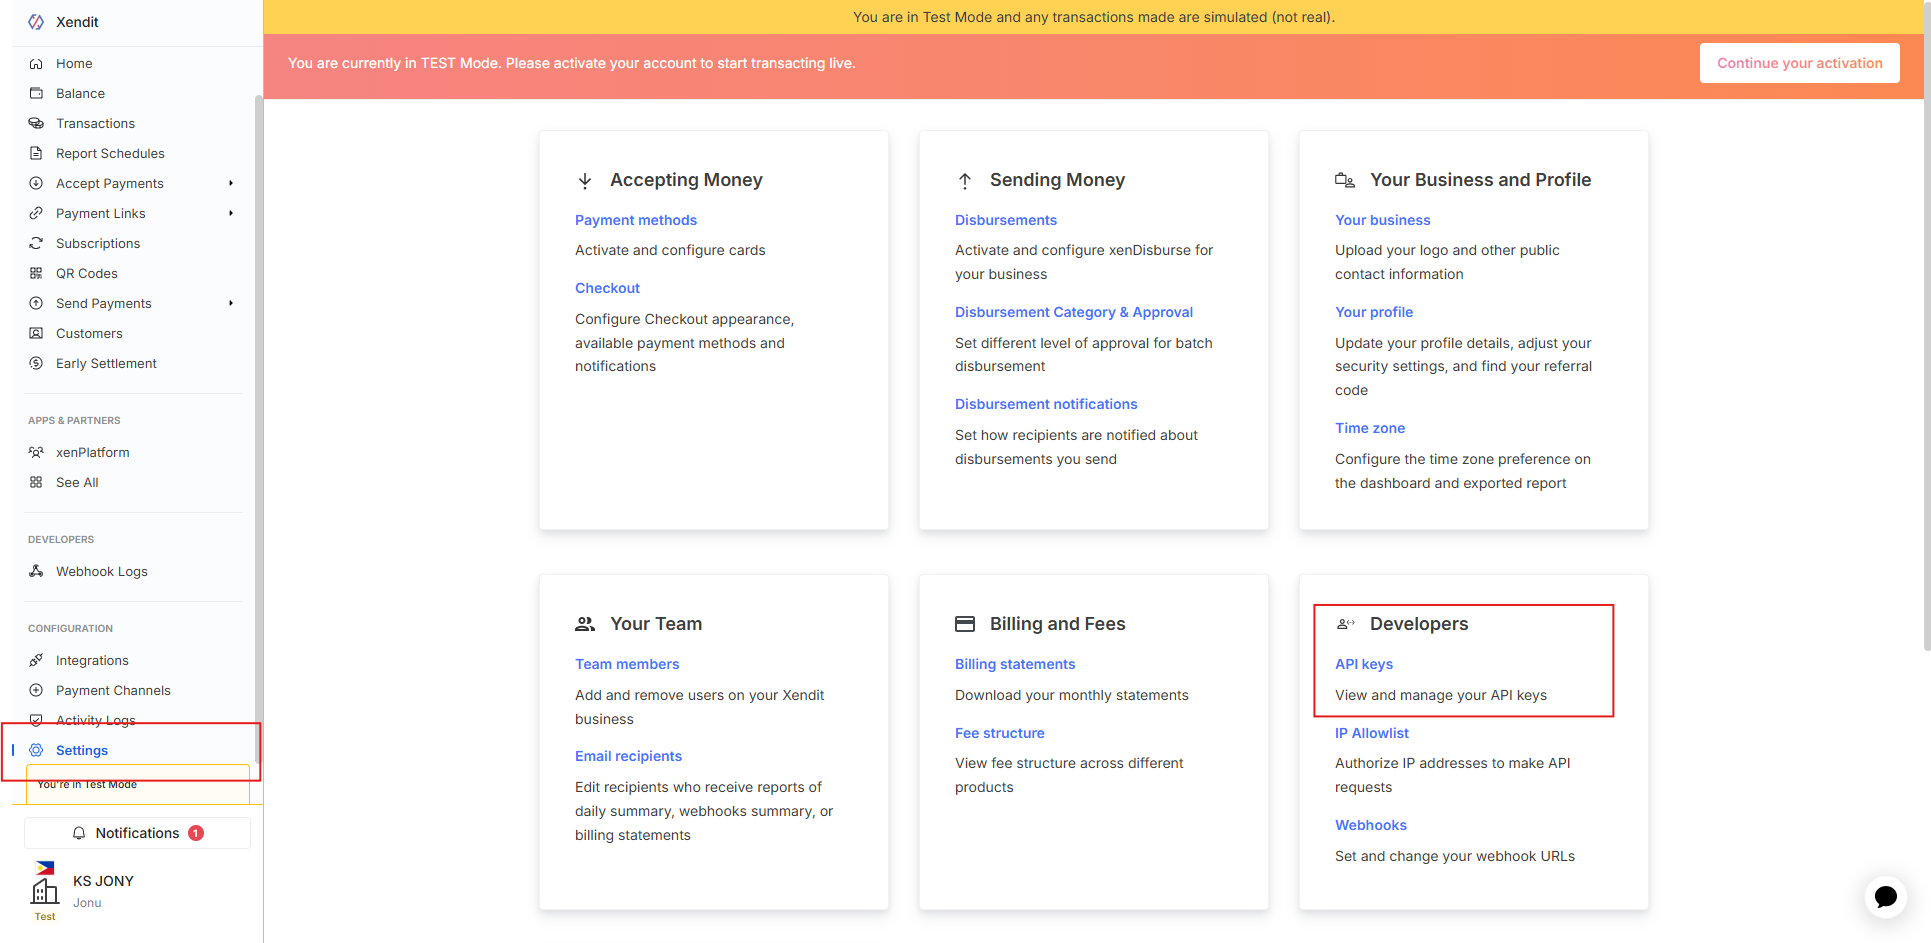1931x943 pixels.
Task: Follow the Fee structure link
Action: click(999, 733)
